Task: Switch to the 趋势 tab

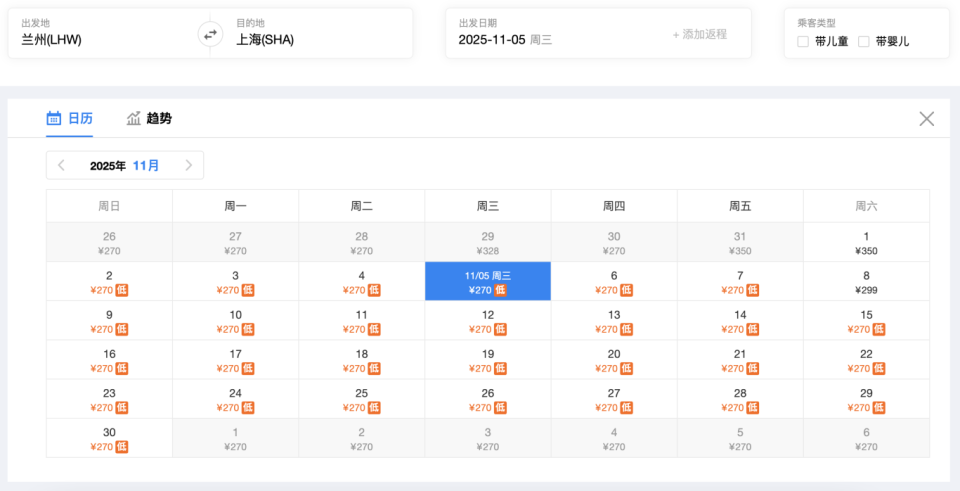Action: tap(159, 119)
